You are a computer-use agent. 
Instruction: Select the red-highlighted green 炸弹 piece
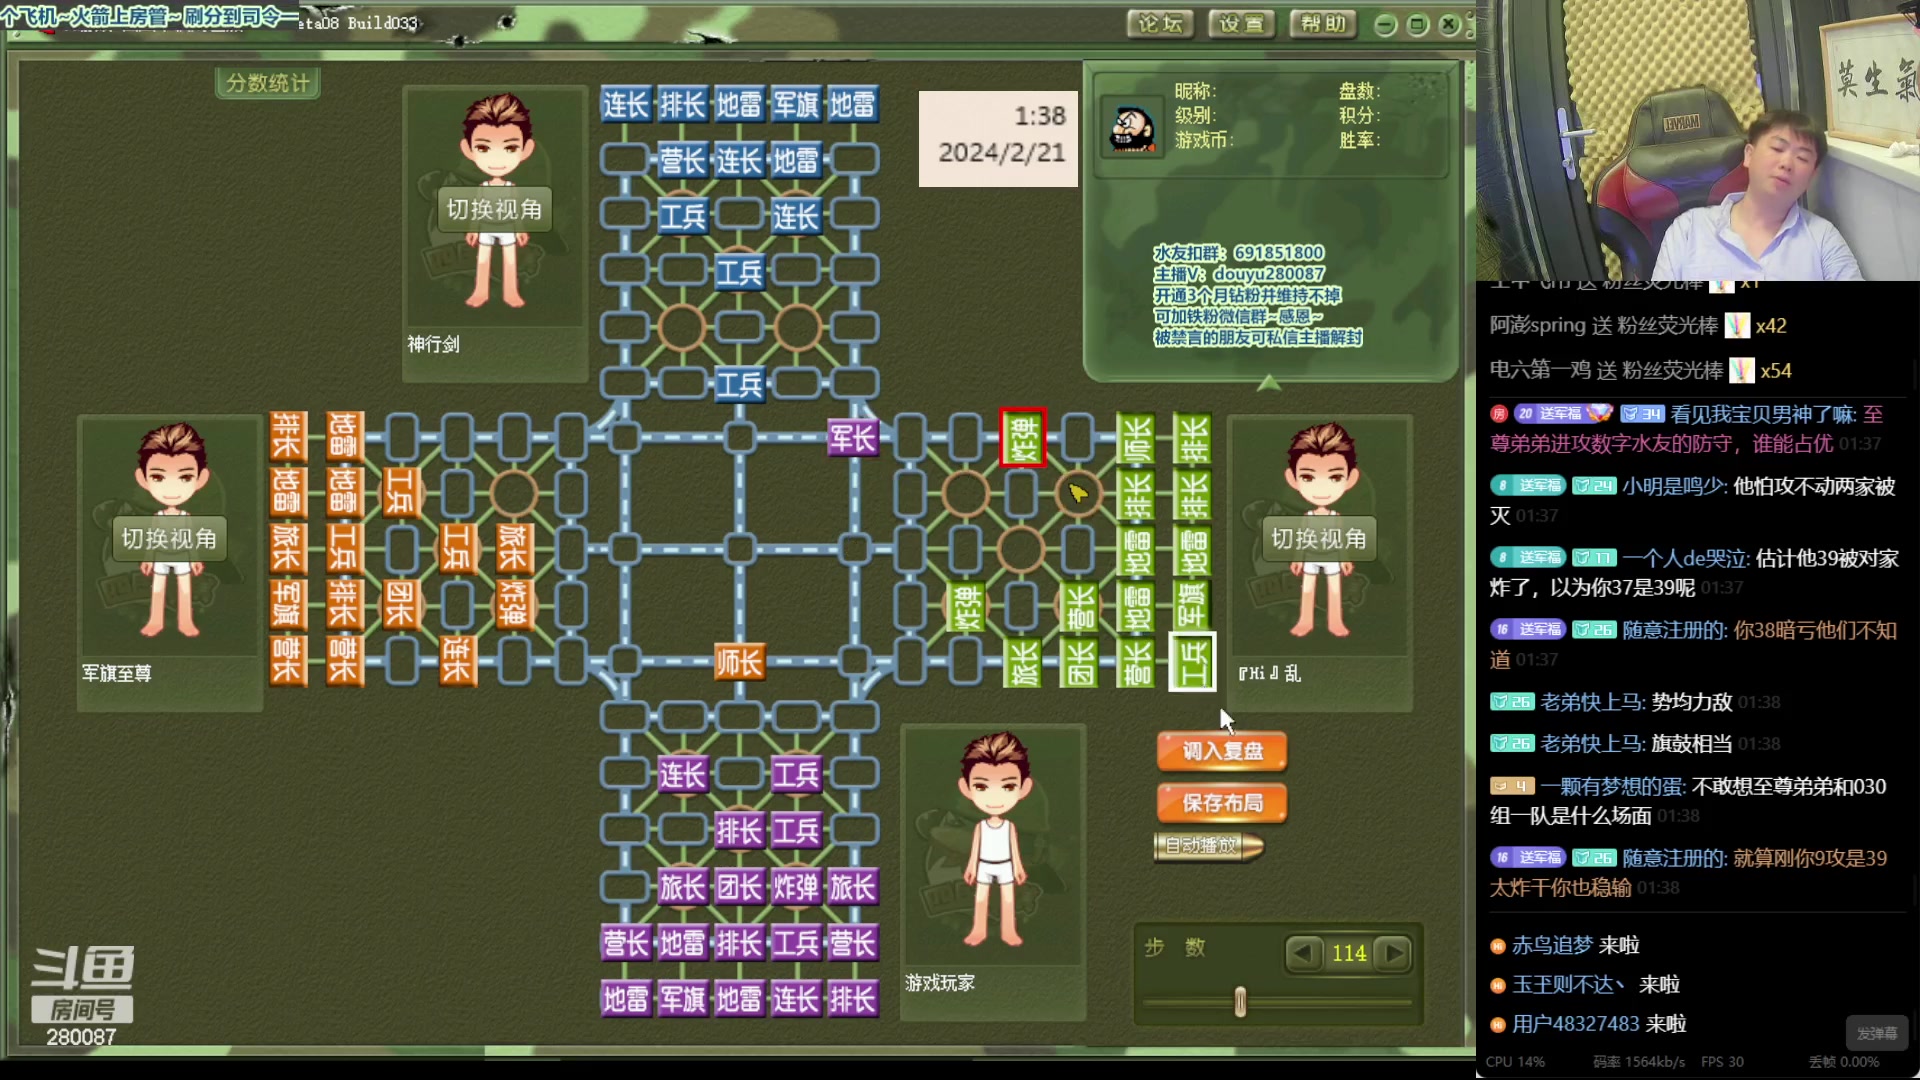click(1023, 437)
